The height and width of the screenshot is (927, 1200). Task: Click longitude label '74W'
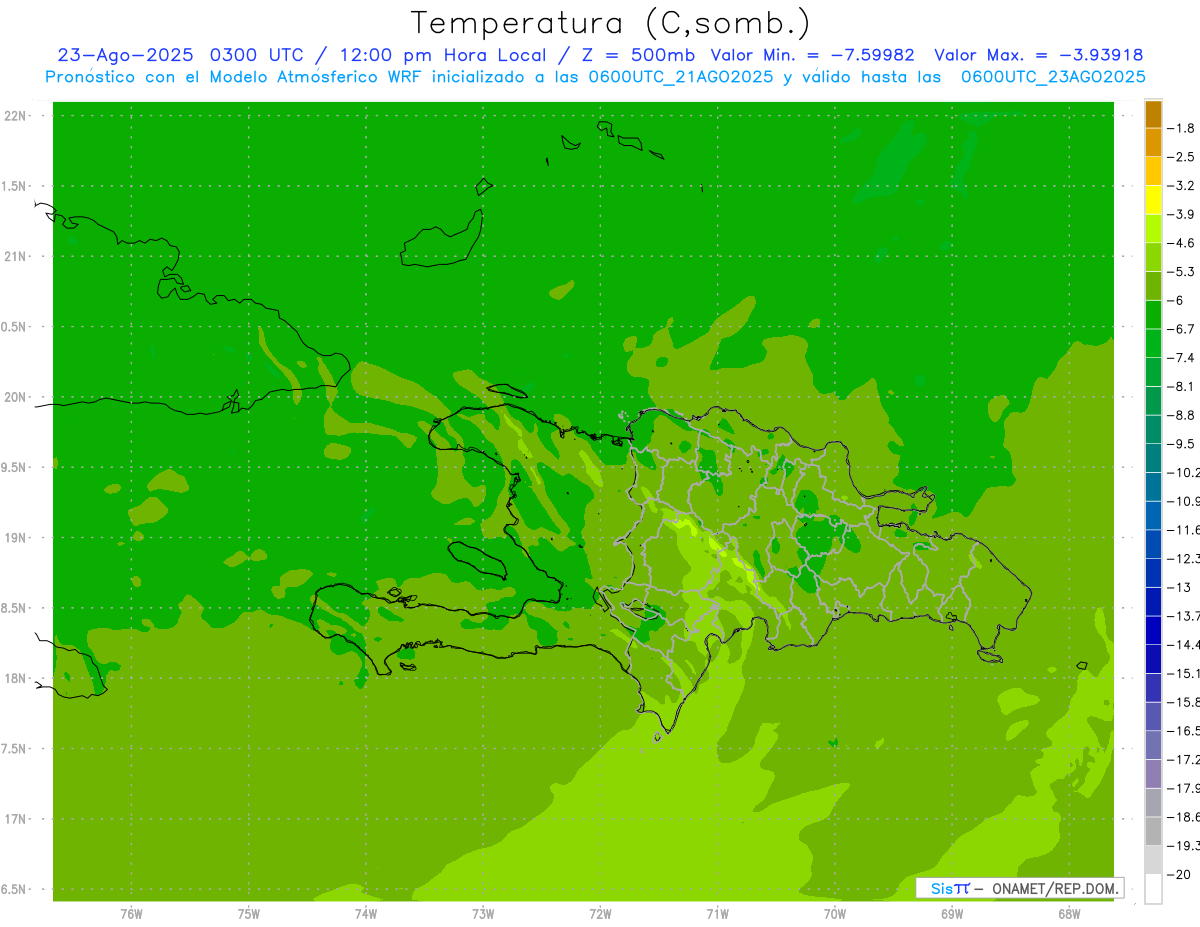(366, 914)
